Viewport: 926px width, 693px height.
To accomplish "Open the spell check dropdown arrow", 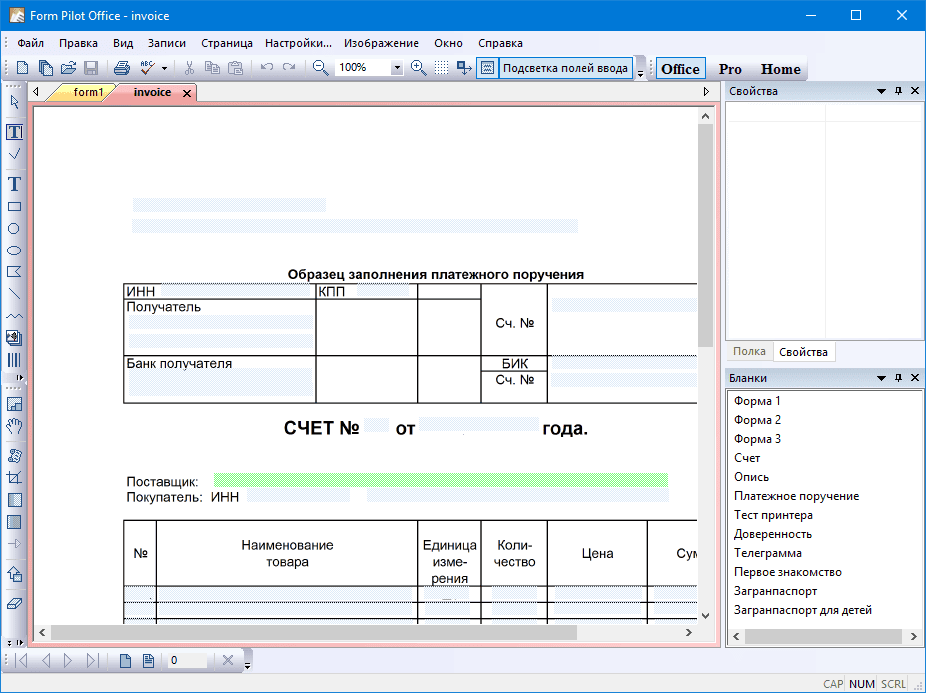I will [x=164, y=68].
